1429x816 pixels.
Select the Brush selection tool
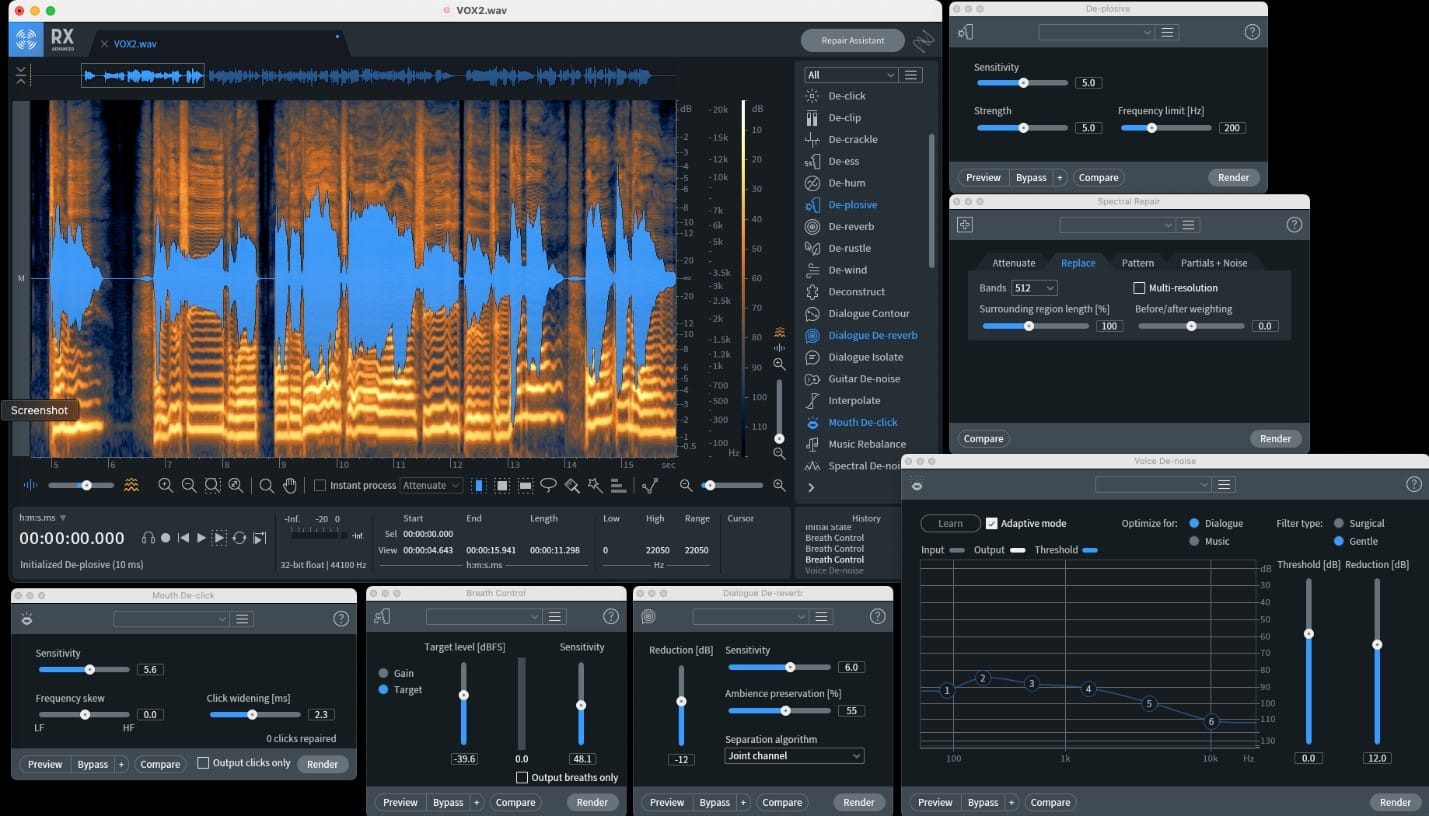pyautogui.click(x=572, y=485)
